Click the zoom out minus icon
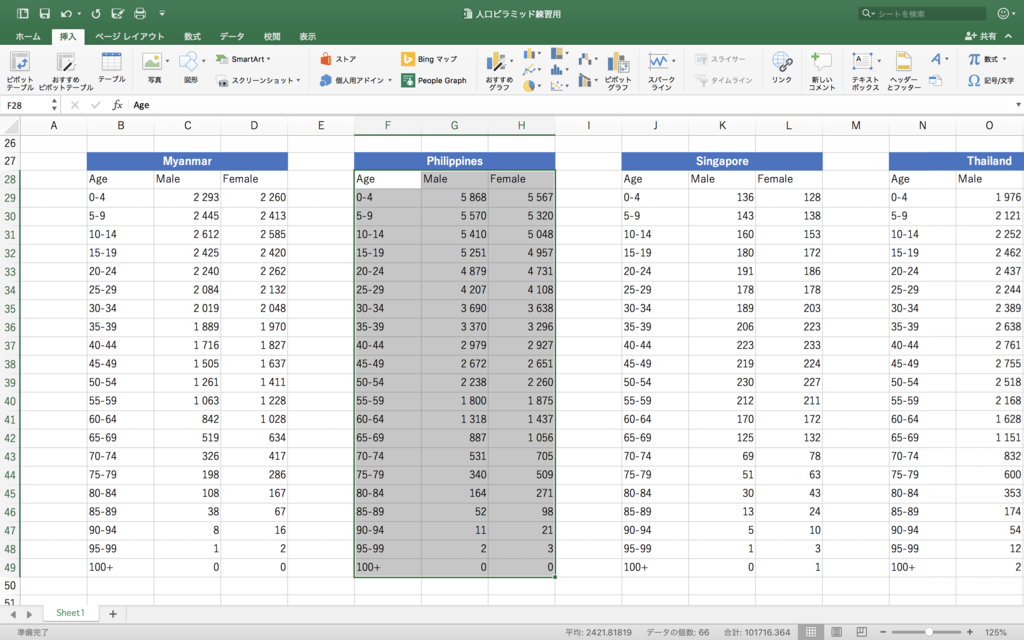The height and width of the screenshot is (640, 1024). 883,632
